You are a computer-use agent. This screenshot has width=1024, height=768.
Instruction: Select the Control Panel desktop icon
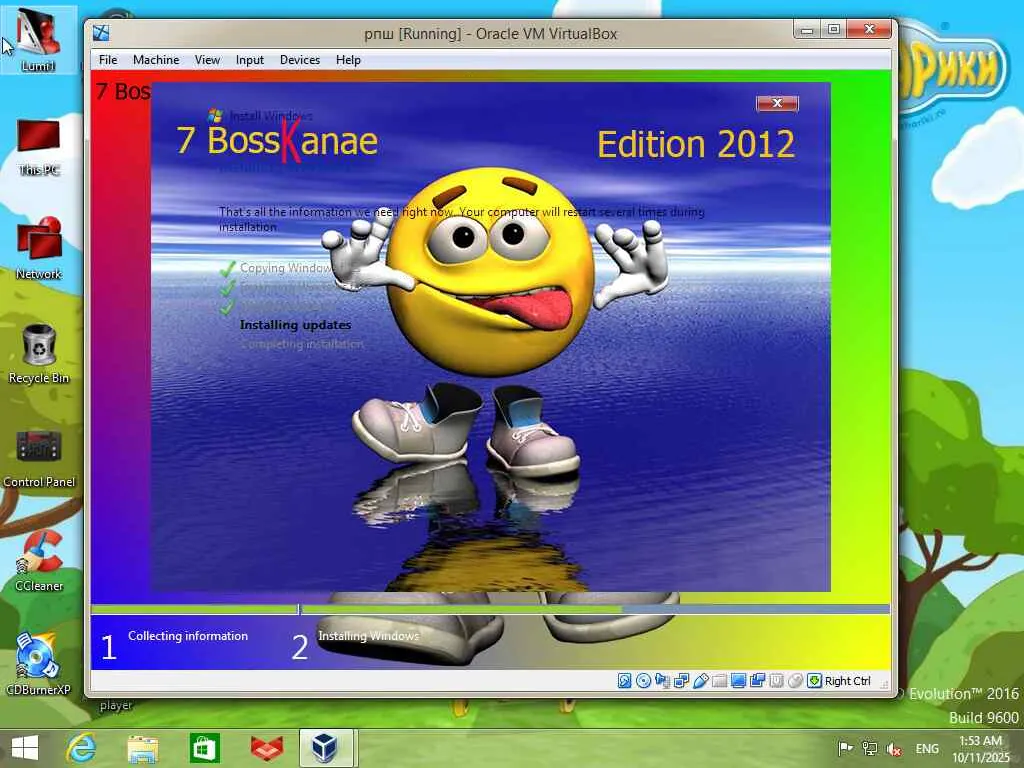click(39, 457)
